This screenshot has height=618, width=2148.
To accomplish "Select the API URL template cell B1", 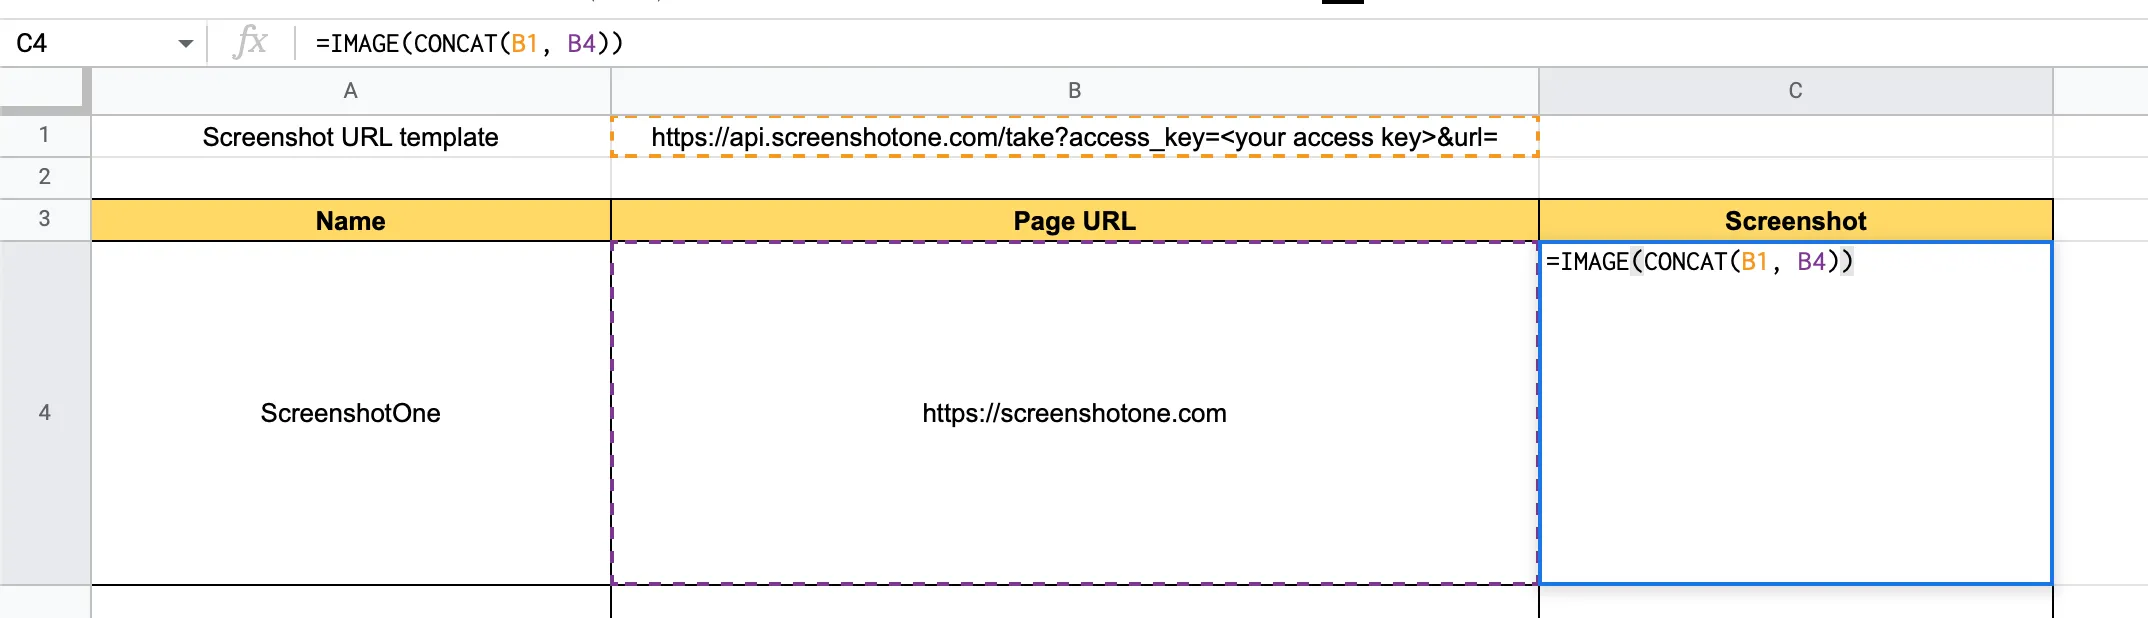I will (1074, 137).
